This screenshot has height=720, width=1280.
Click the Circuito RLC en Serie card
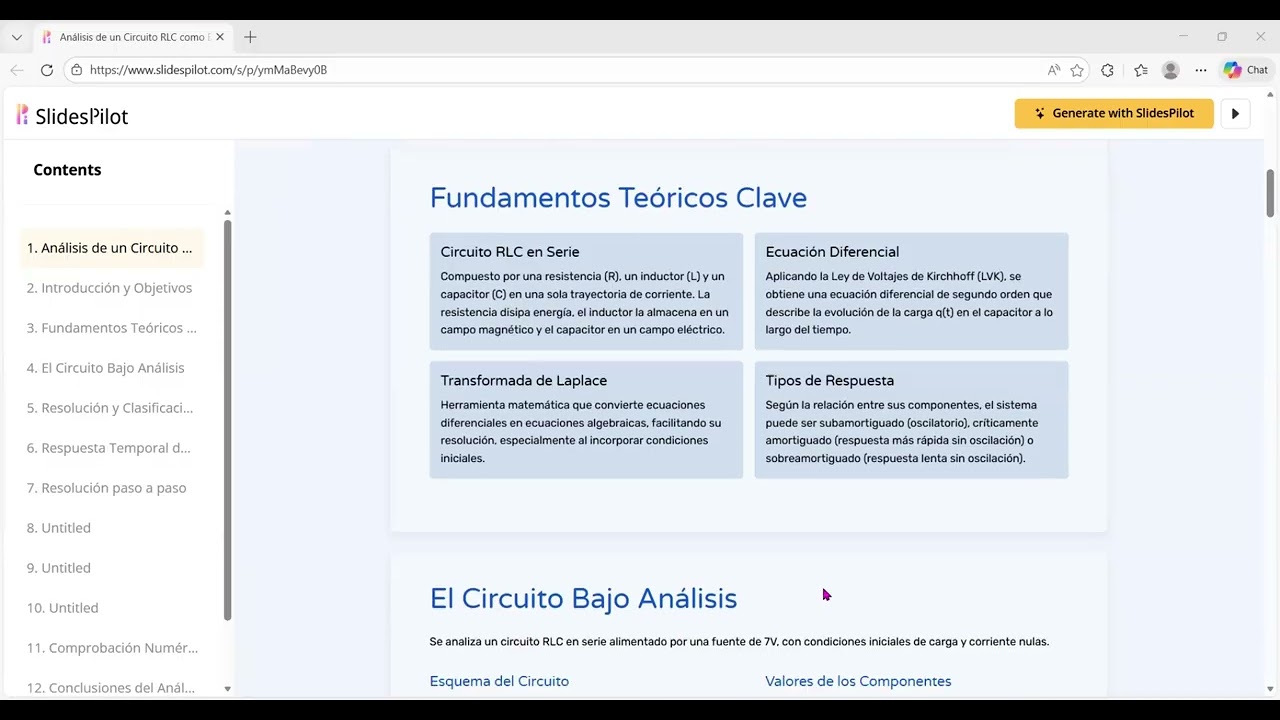click(586, 291)
